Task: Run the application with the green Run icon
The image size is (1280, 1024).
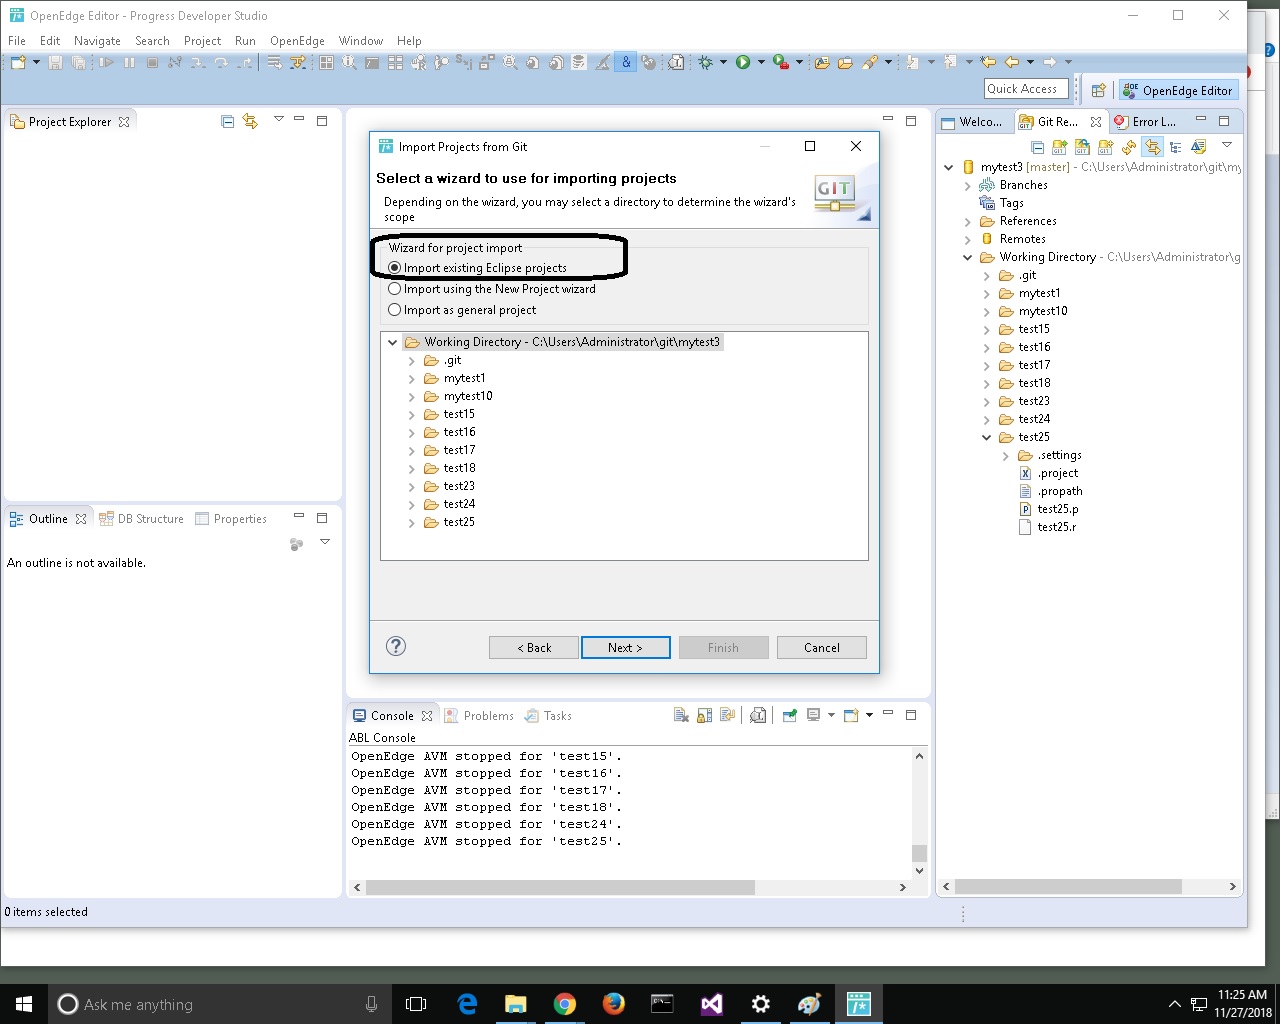Action: pyautogui.click(x=742, y=62)
